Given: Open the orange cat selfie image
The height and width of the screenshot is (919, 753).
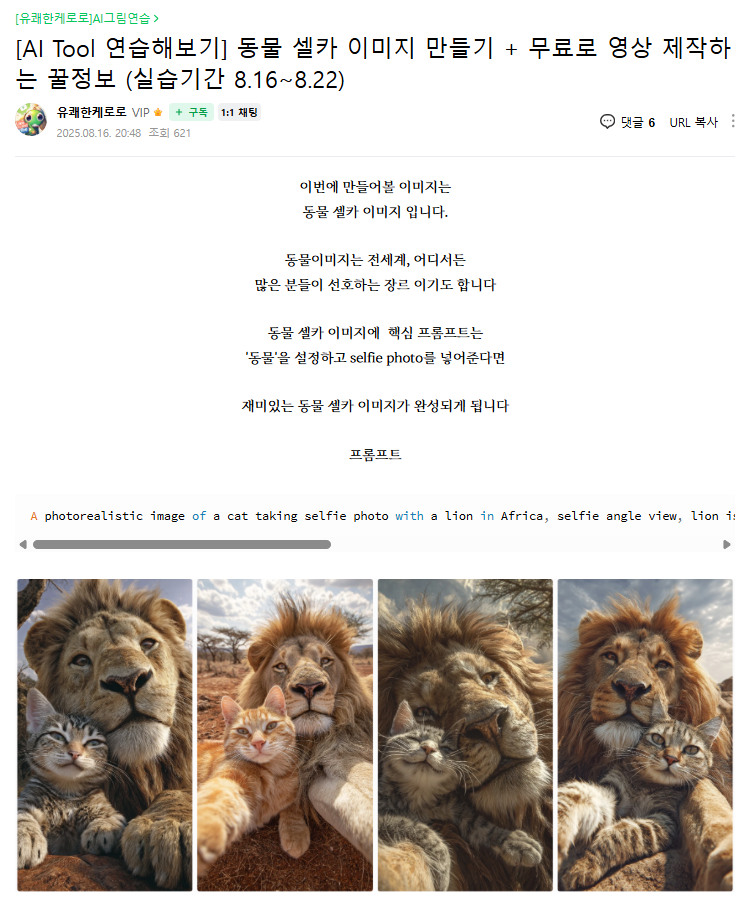Looking at the screenshot, I should [285, 735].
